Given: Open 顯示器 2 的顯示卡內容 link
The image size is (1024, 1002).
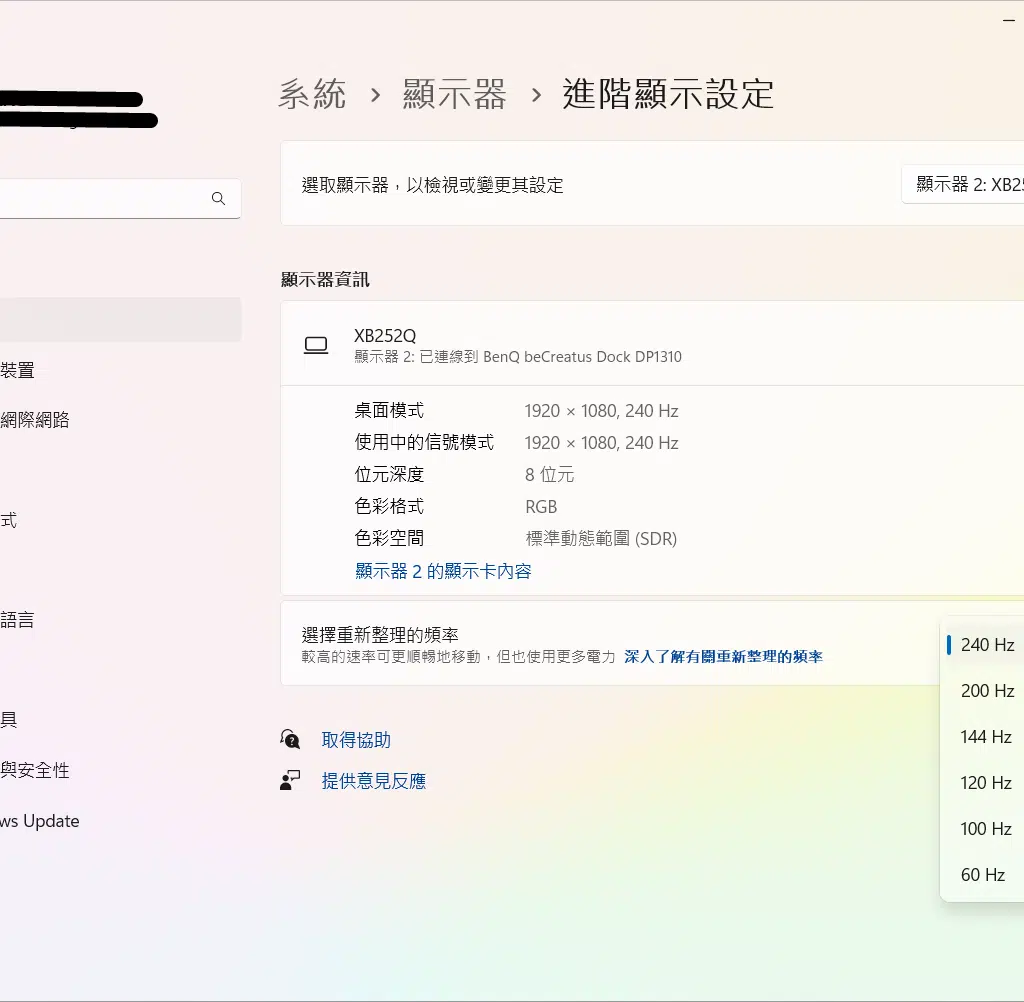Looking at the screenshot, I should click(x=443, y=571).
